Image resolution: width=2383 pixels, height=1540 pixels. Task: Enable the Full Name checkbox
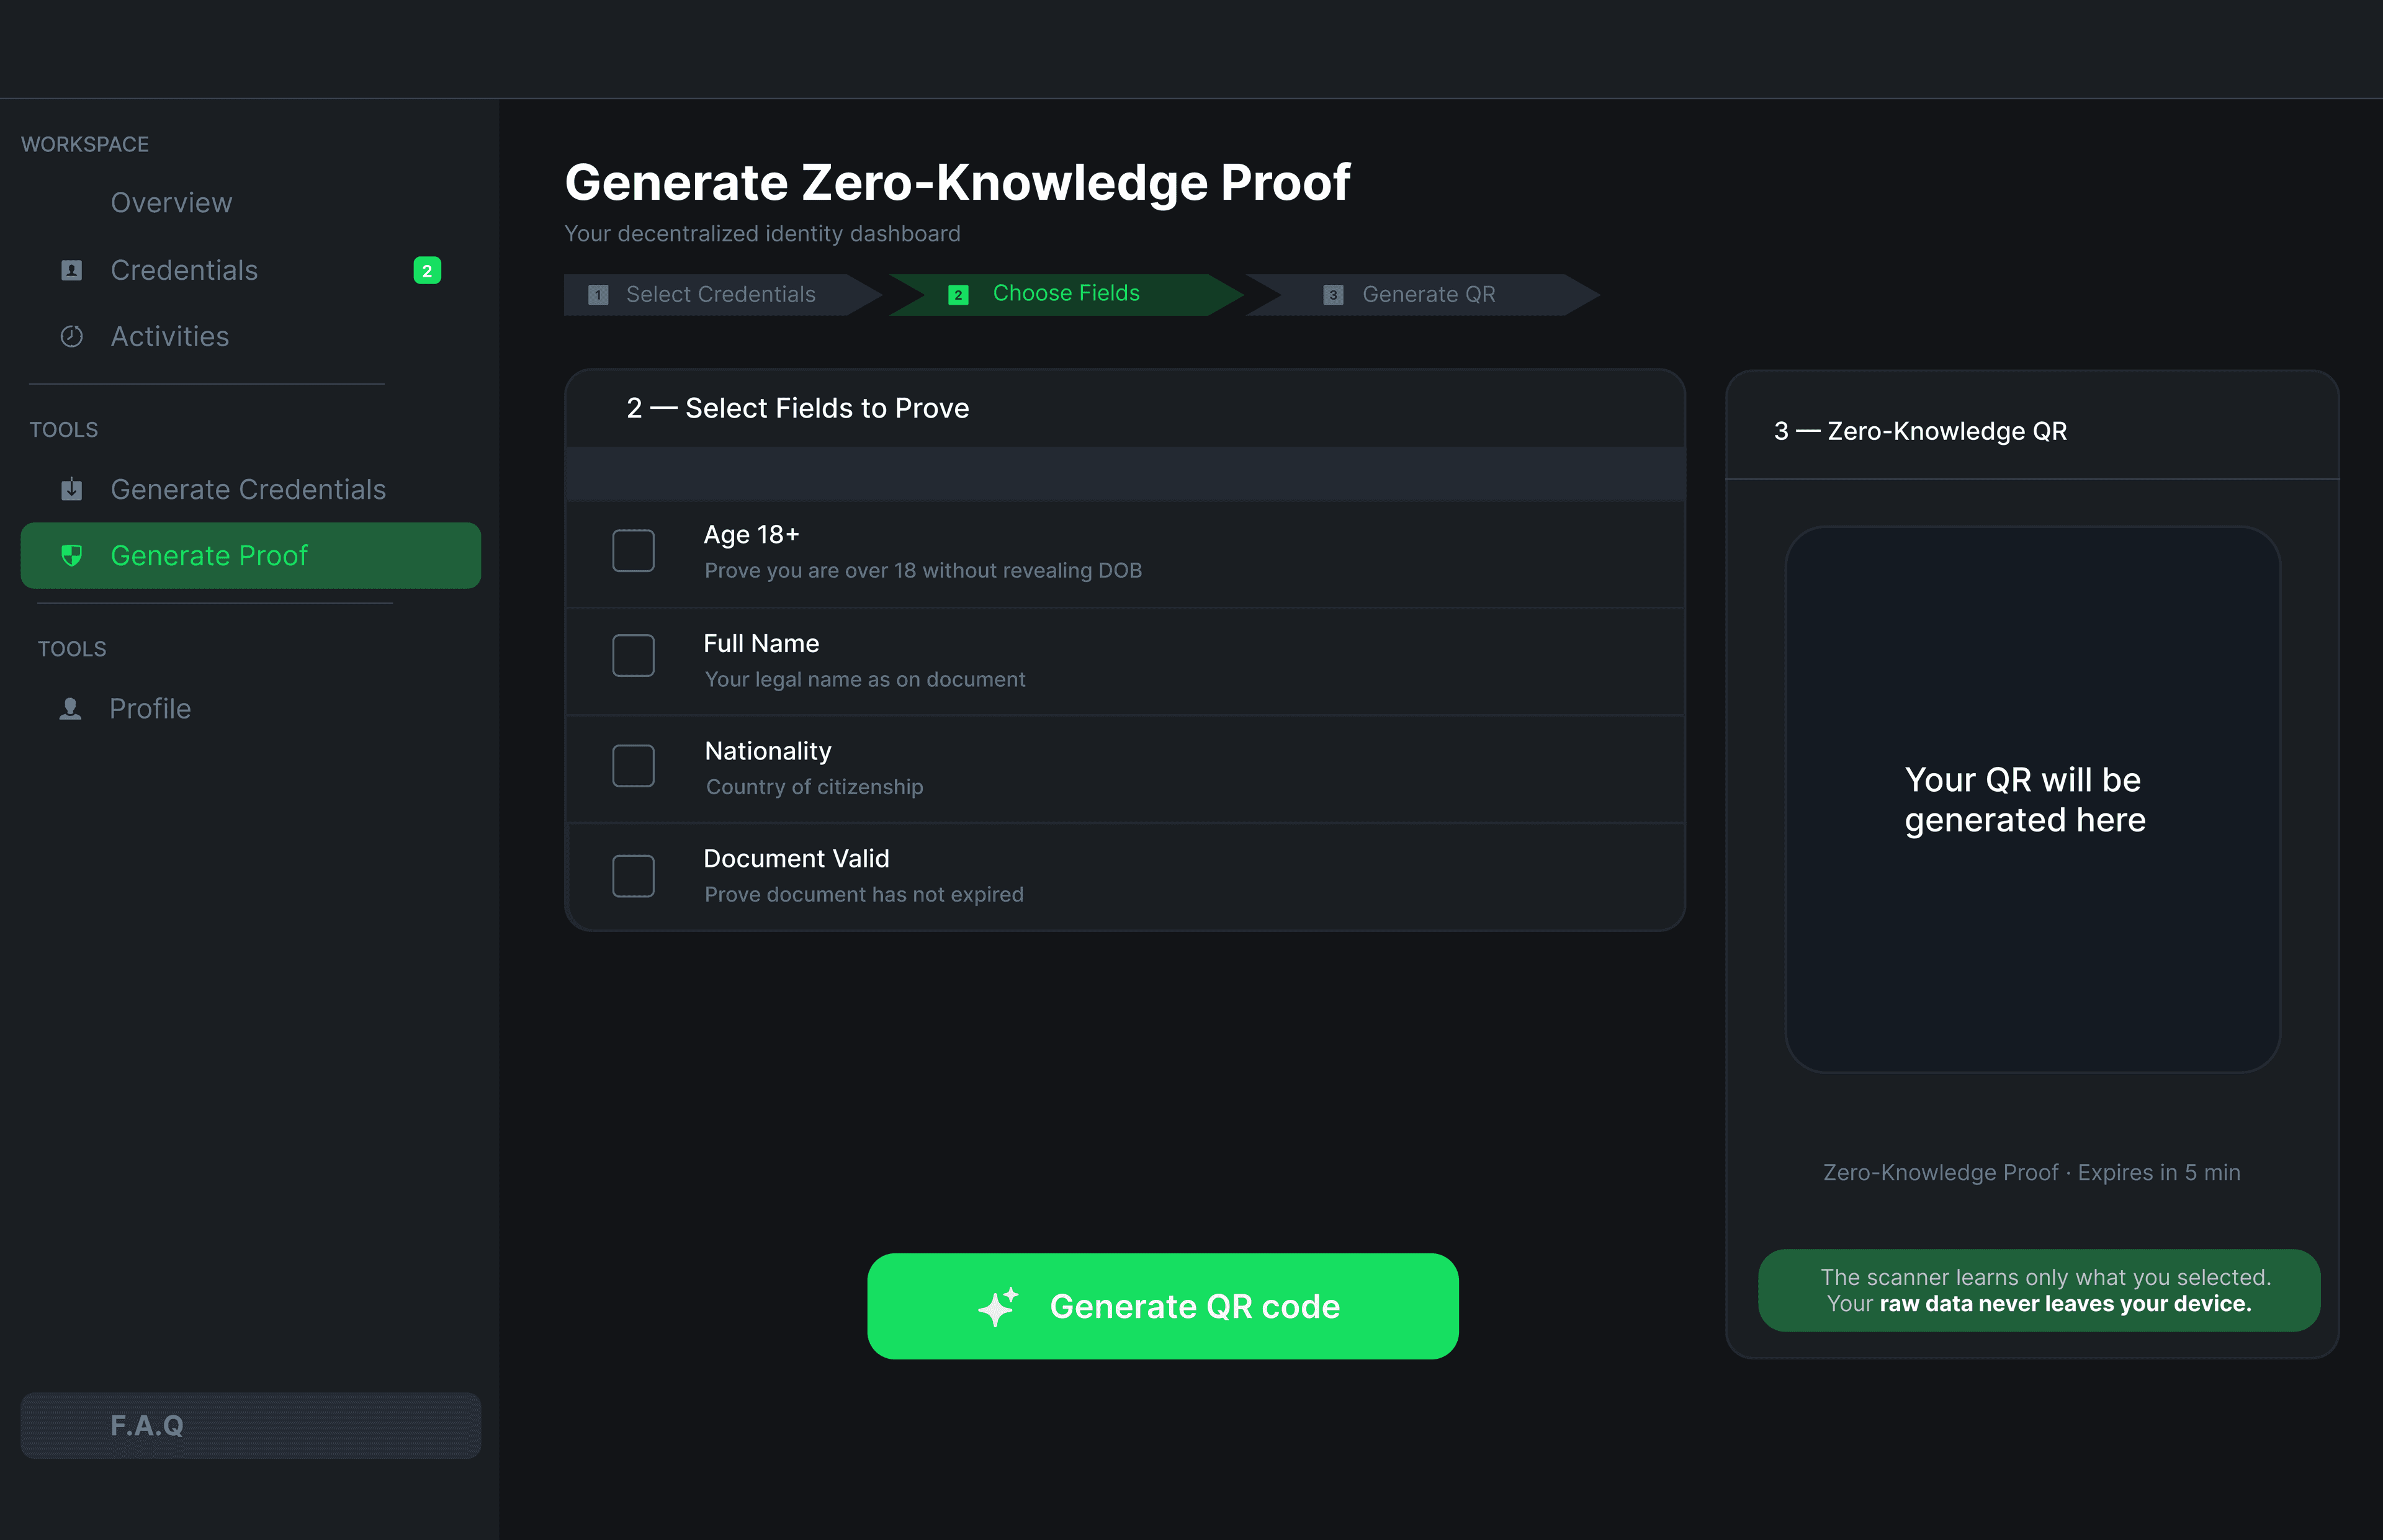coord(633,656)
